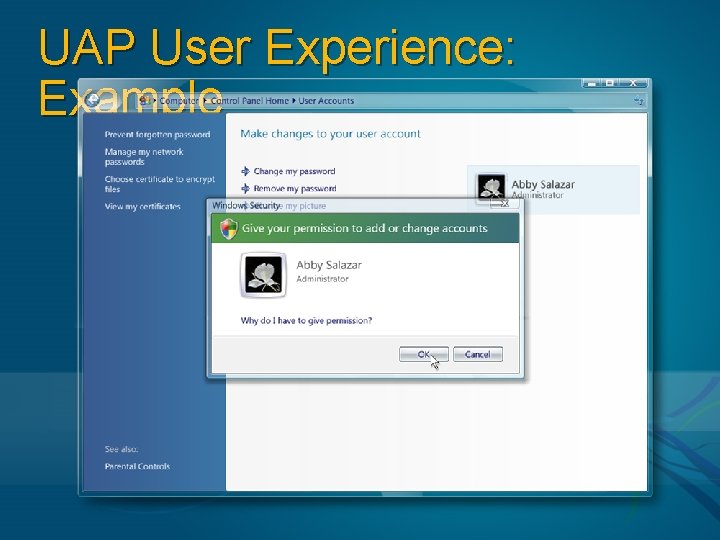Click 'Make changes to your user account' heading
This screenshot has height=540, width=720.
330,134
